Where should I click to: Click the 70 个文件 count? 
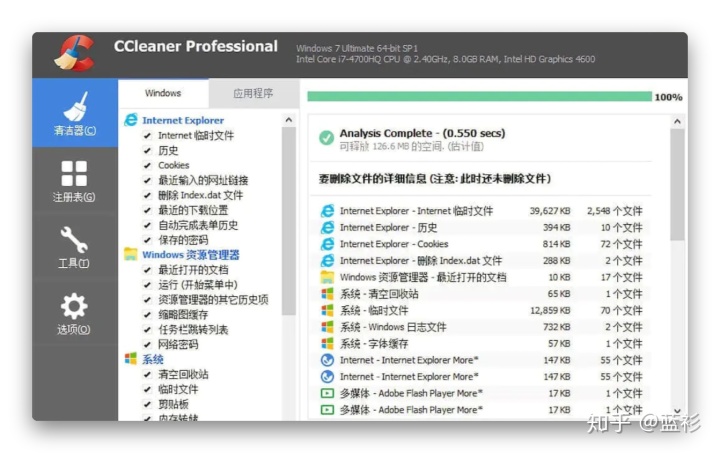click(x=621, y=310)
